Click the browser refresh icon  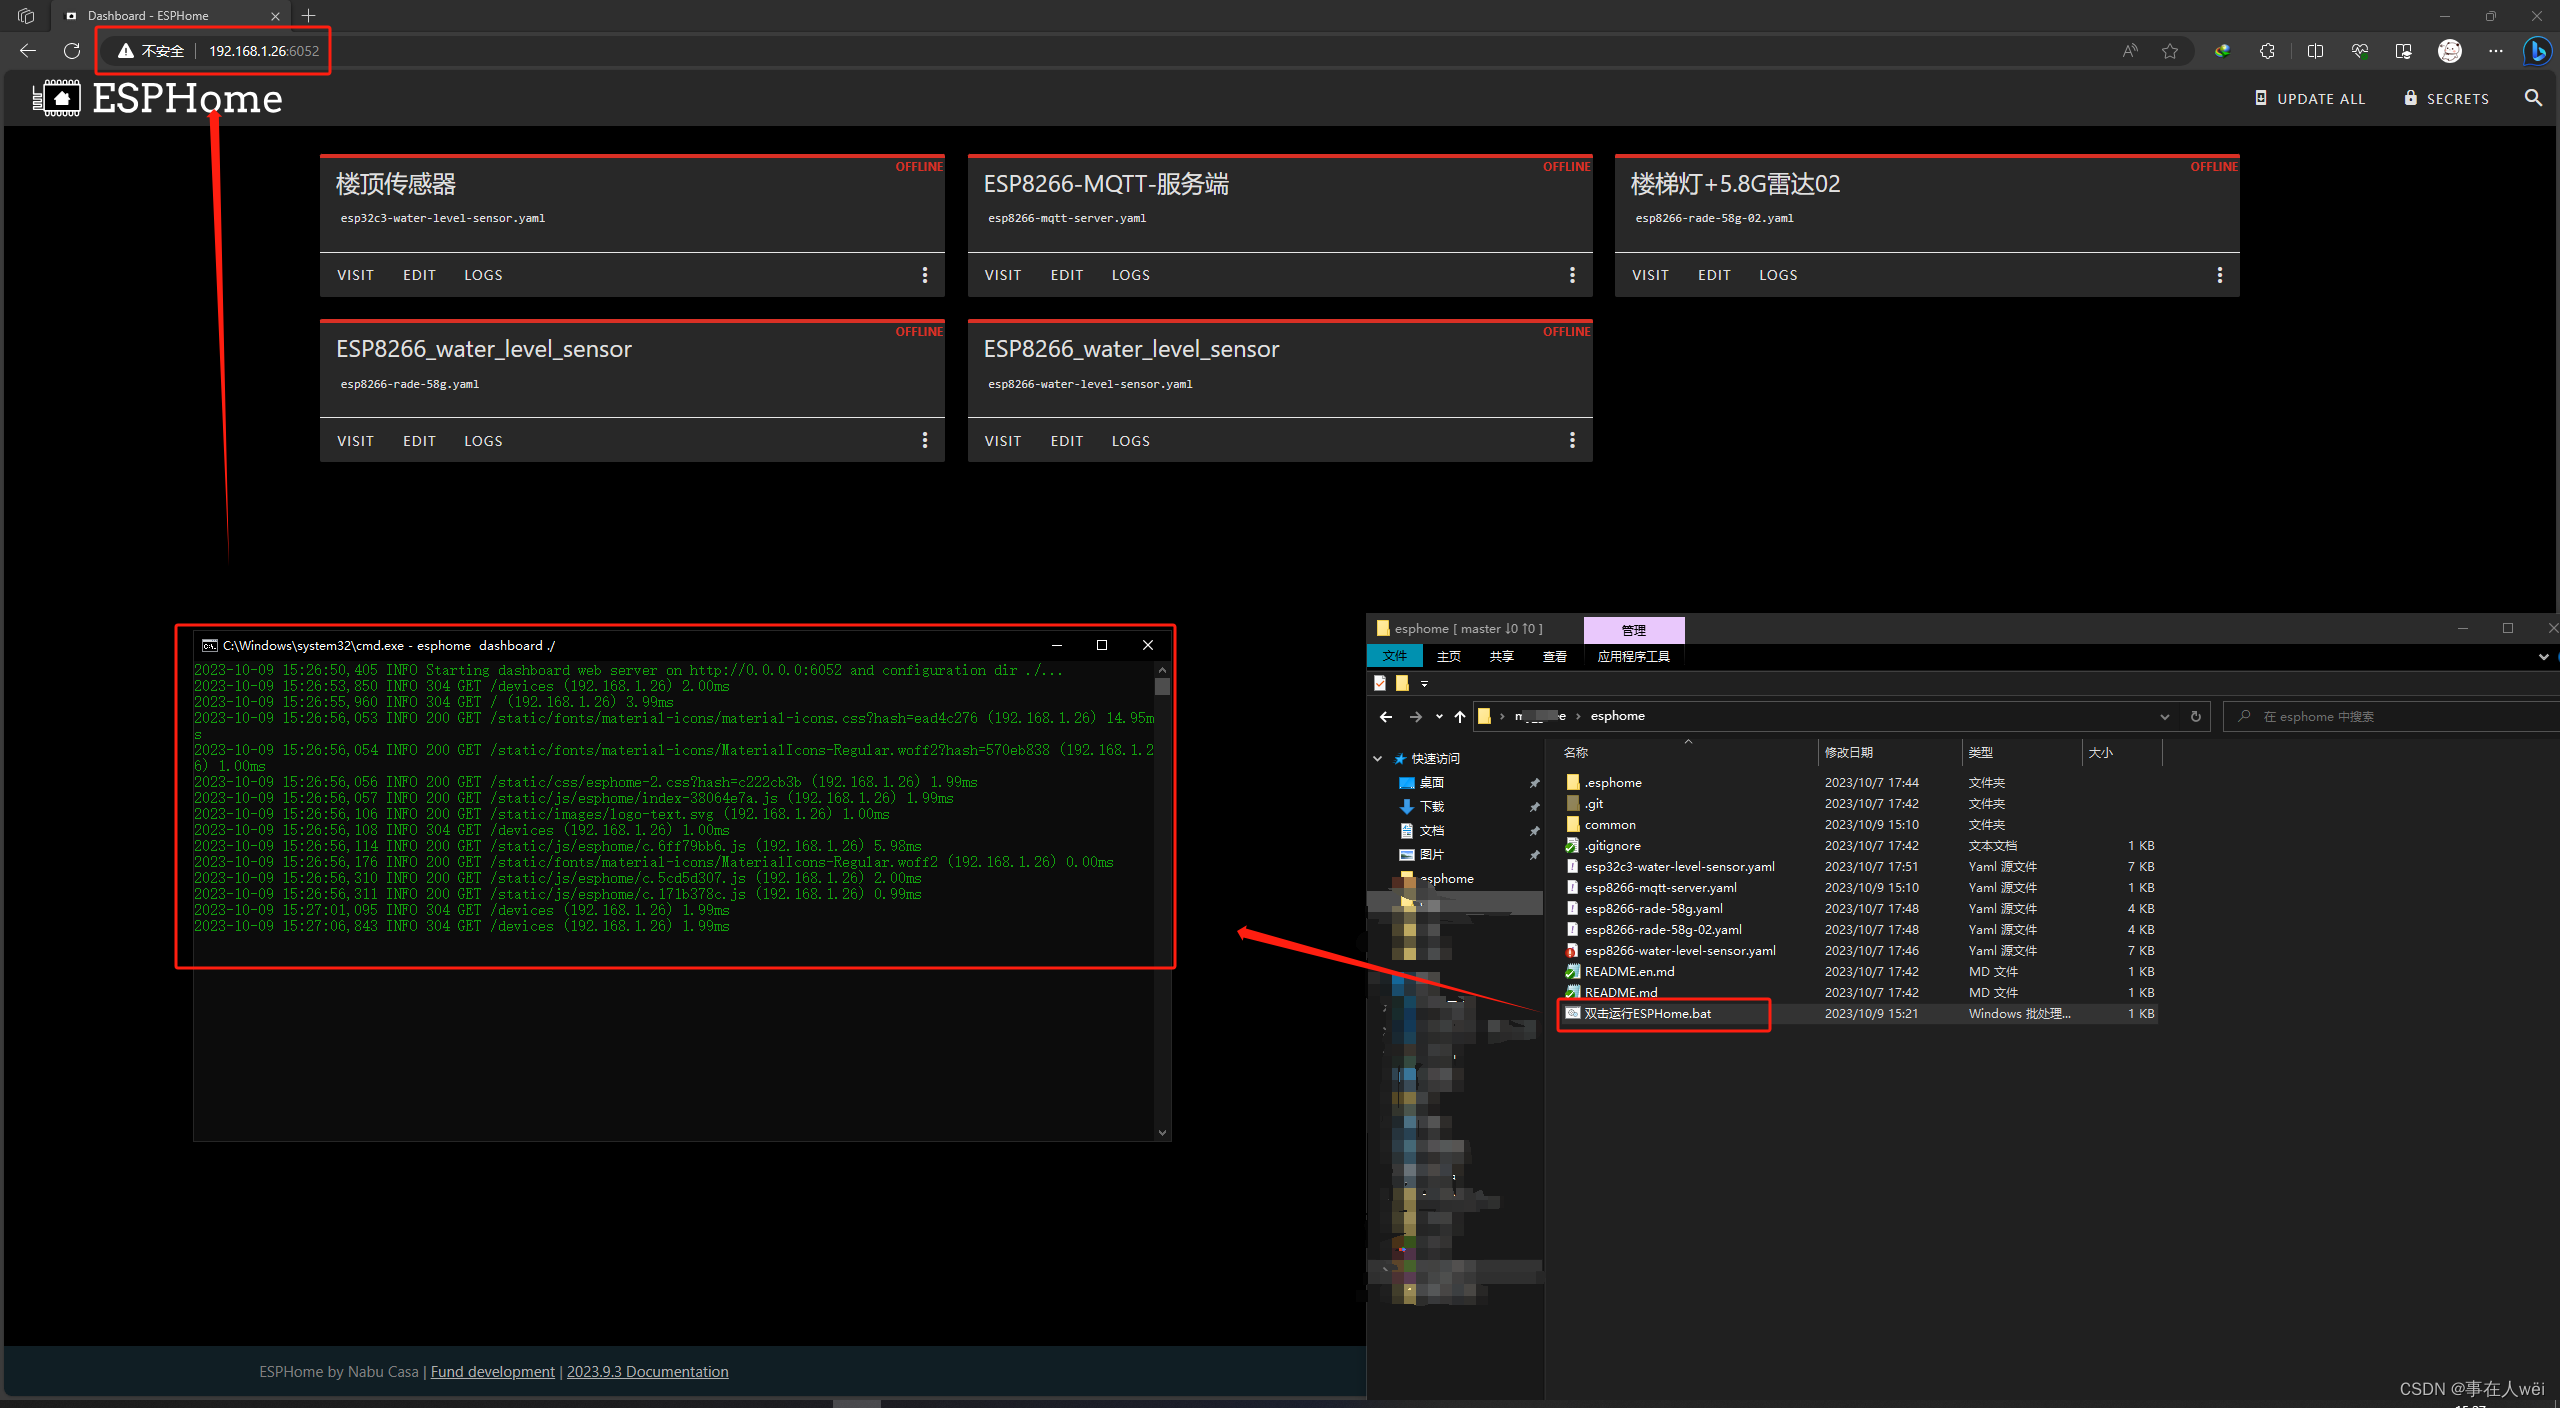[71, 51]
